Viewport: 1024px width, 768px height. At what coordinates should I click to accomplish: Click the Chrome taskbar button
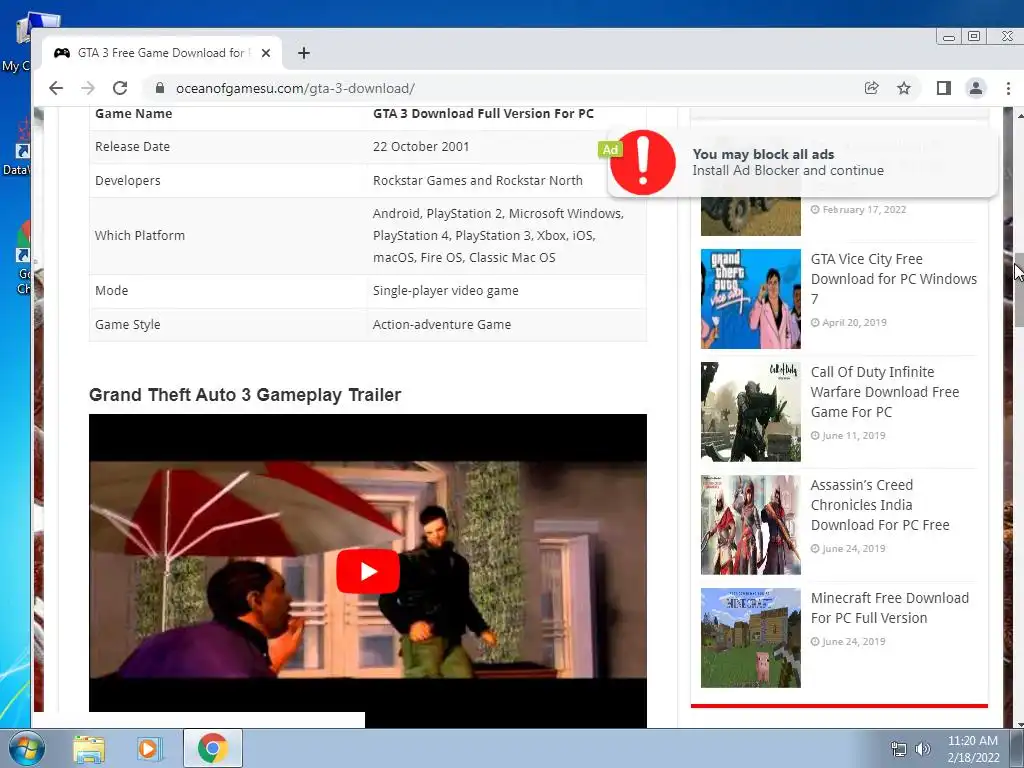[x=213, y=748]
